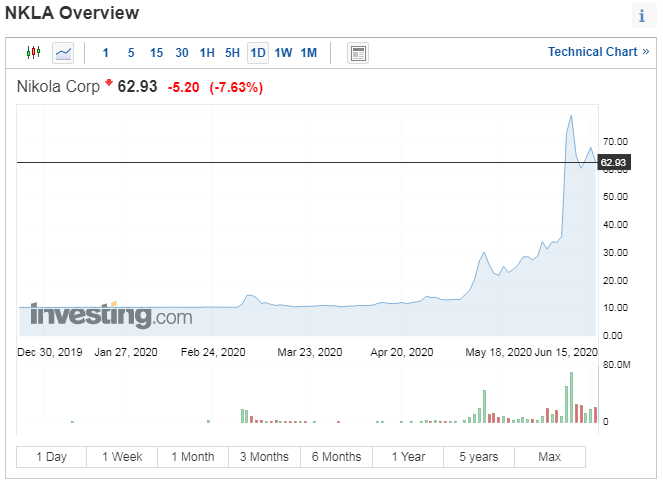Set chart interval to 1 minute
663x490 pixels.
pyautogui.click(x=106, y=53)
